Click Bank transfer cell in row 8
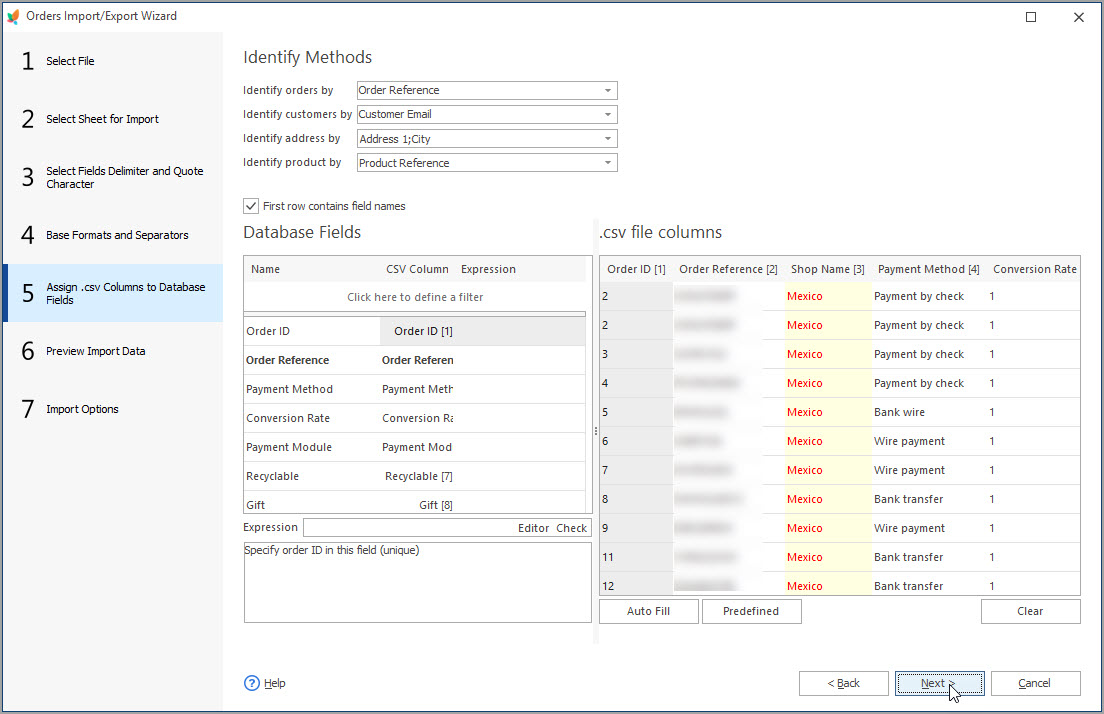The height and width of the screenshot is (714, 1104). 928,499
